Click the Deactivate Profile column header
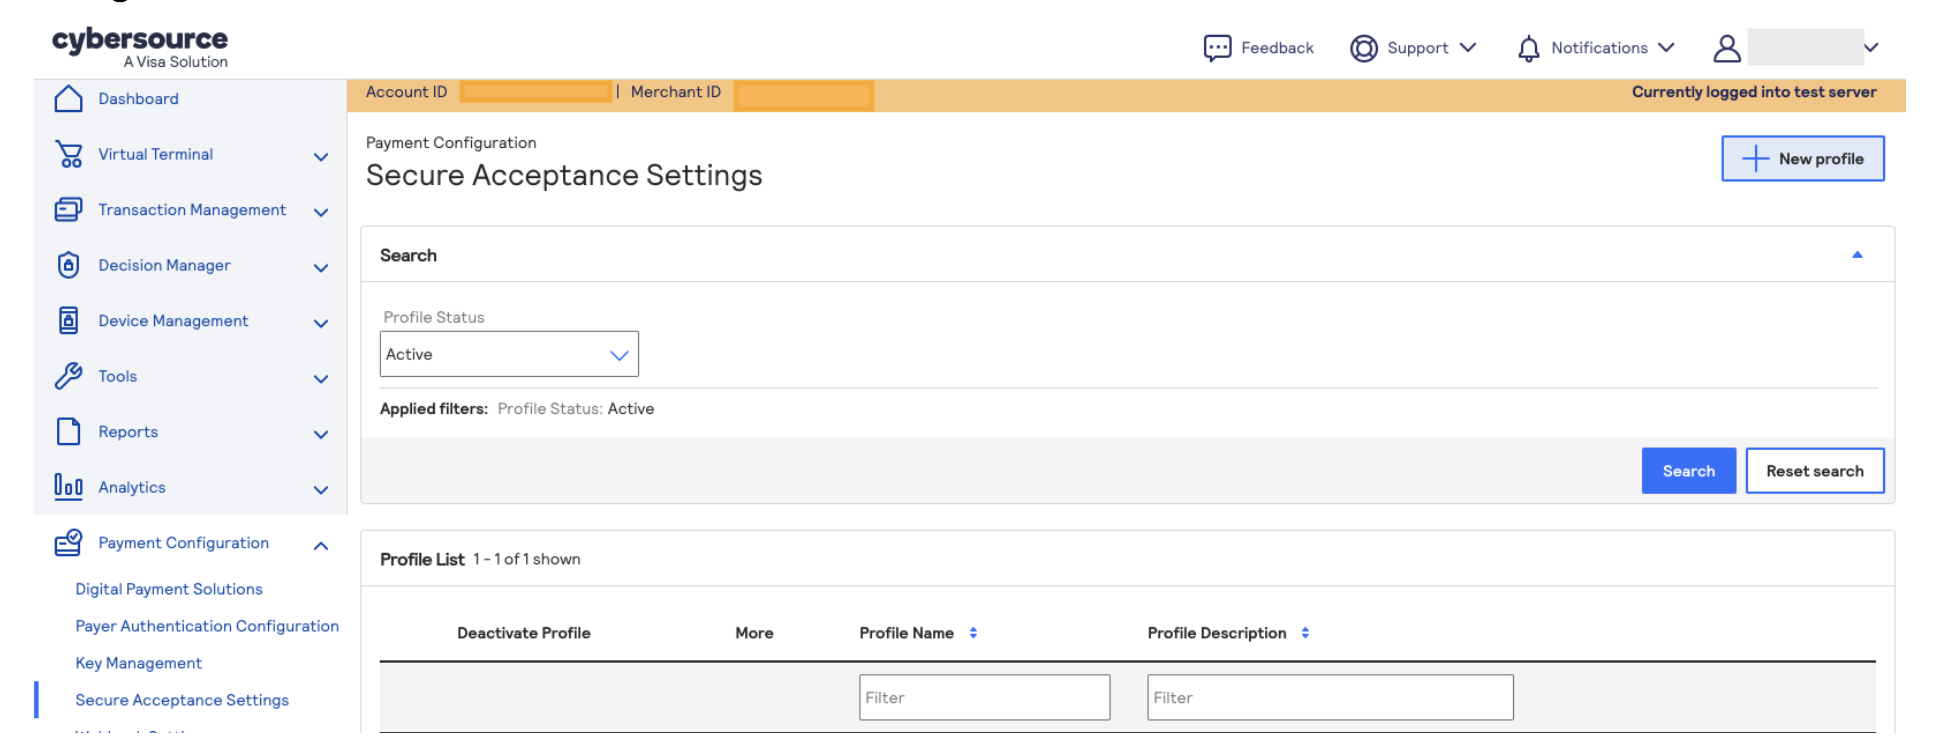The image size is (1944, 756). (524, 633)
